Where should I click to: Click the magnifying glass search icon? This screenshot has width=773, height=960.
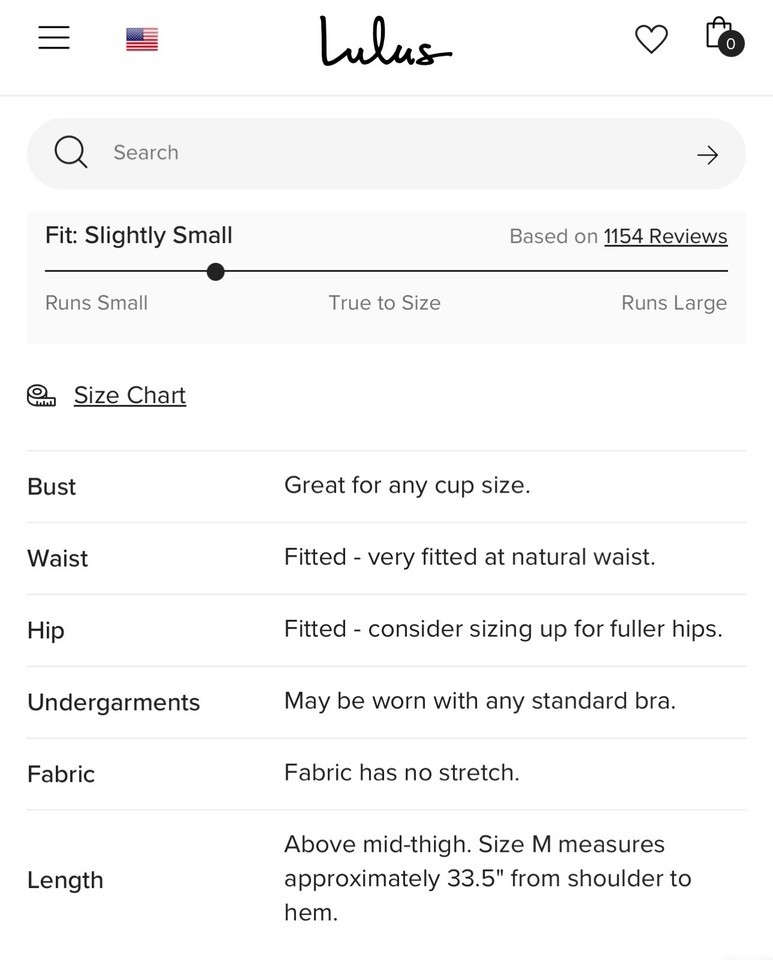[70, 153]
